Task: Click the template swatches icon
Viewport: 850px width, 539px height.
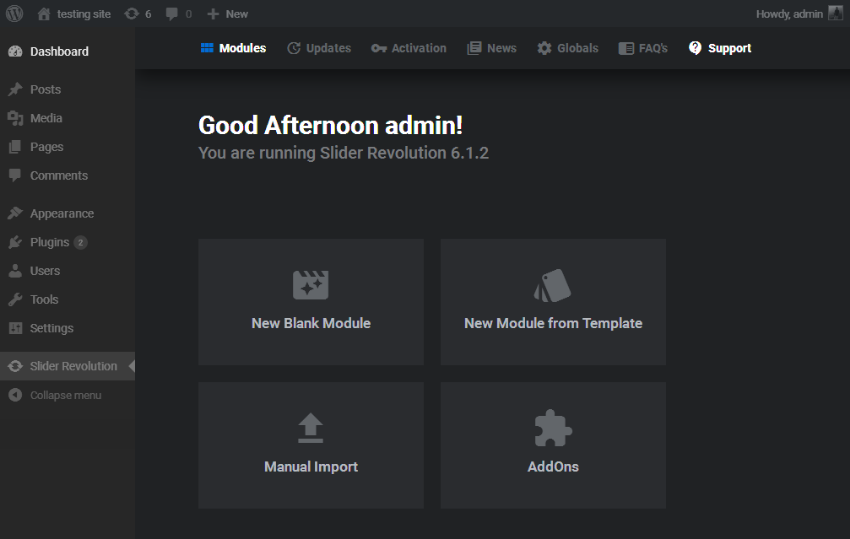Action: [x=552, y=285]
